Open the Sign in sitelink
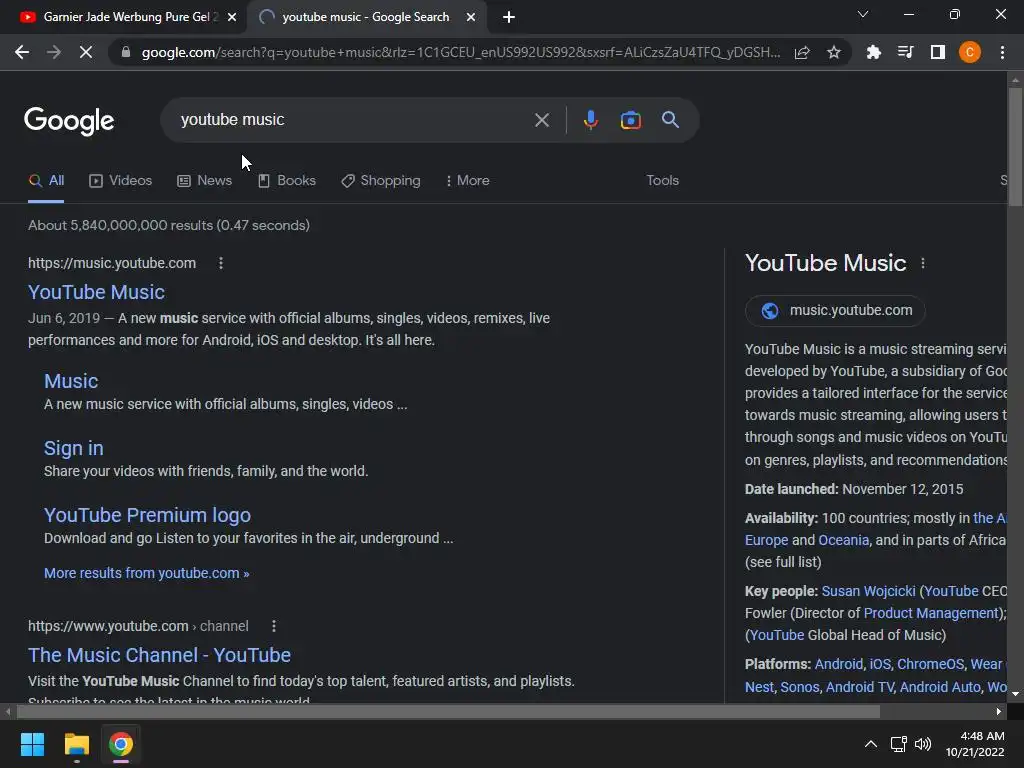Screen dimensions: 1024x768 click(x=73, y=449)
